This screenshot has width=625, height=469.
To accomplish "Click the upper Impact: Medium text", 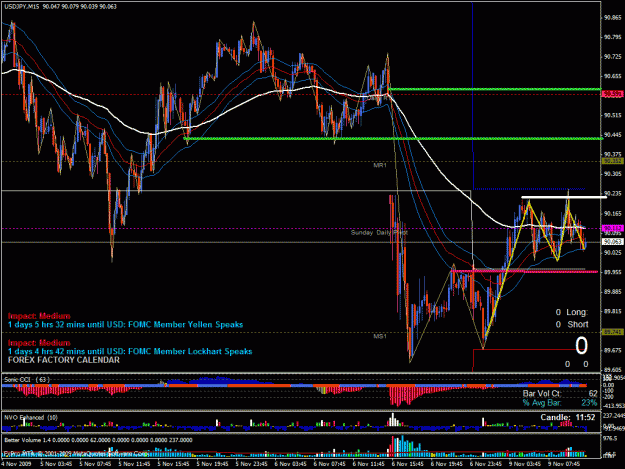I will point(39,316).
